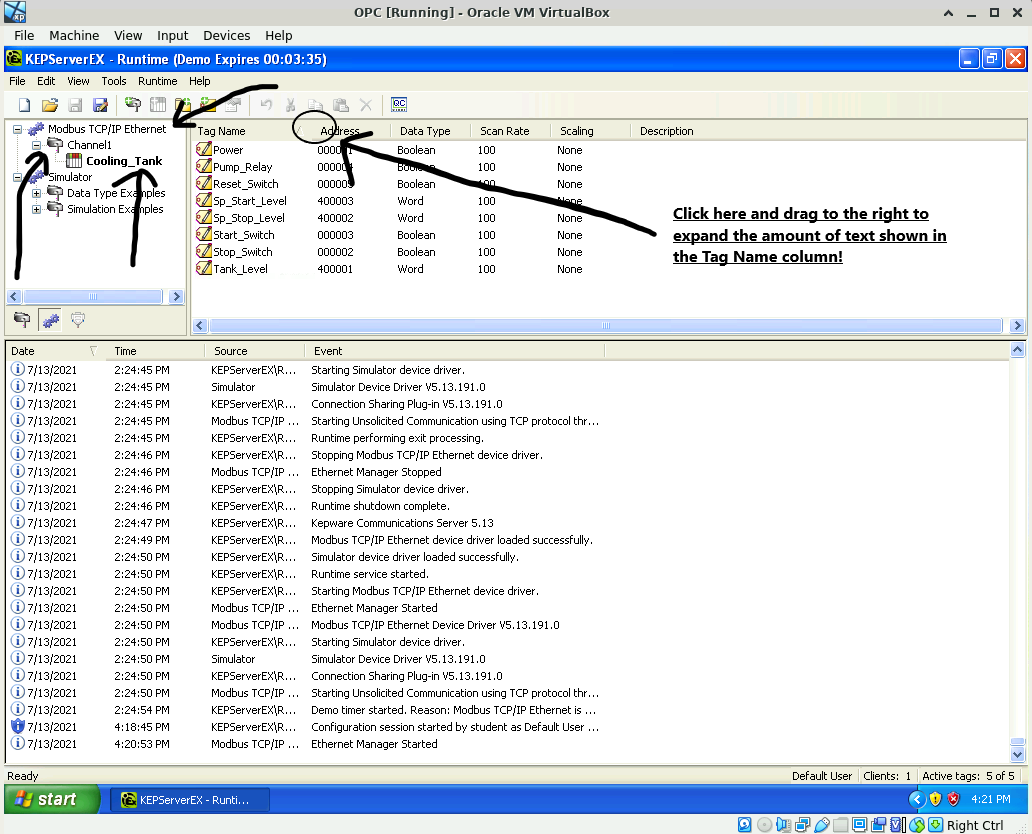Click the USB plug icon in VirtualBox status bar
This screenshot has width=1032, height=834.
tap(821, 825)
